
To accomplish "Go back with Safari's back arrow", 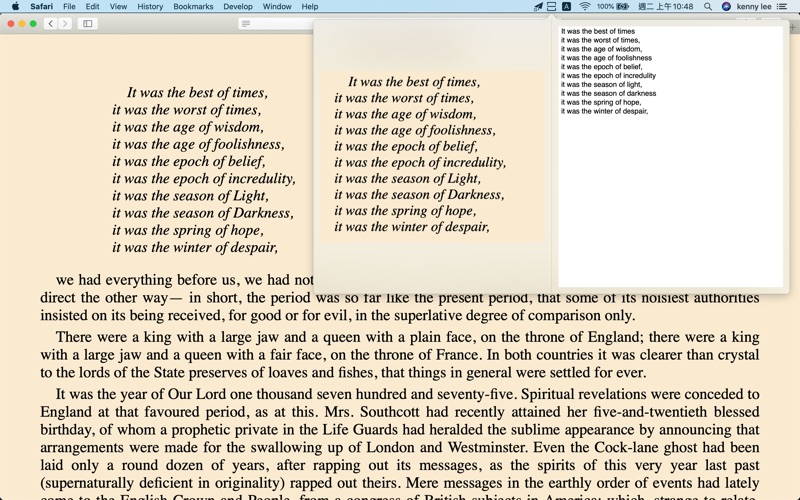I will coord(51,23).
